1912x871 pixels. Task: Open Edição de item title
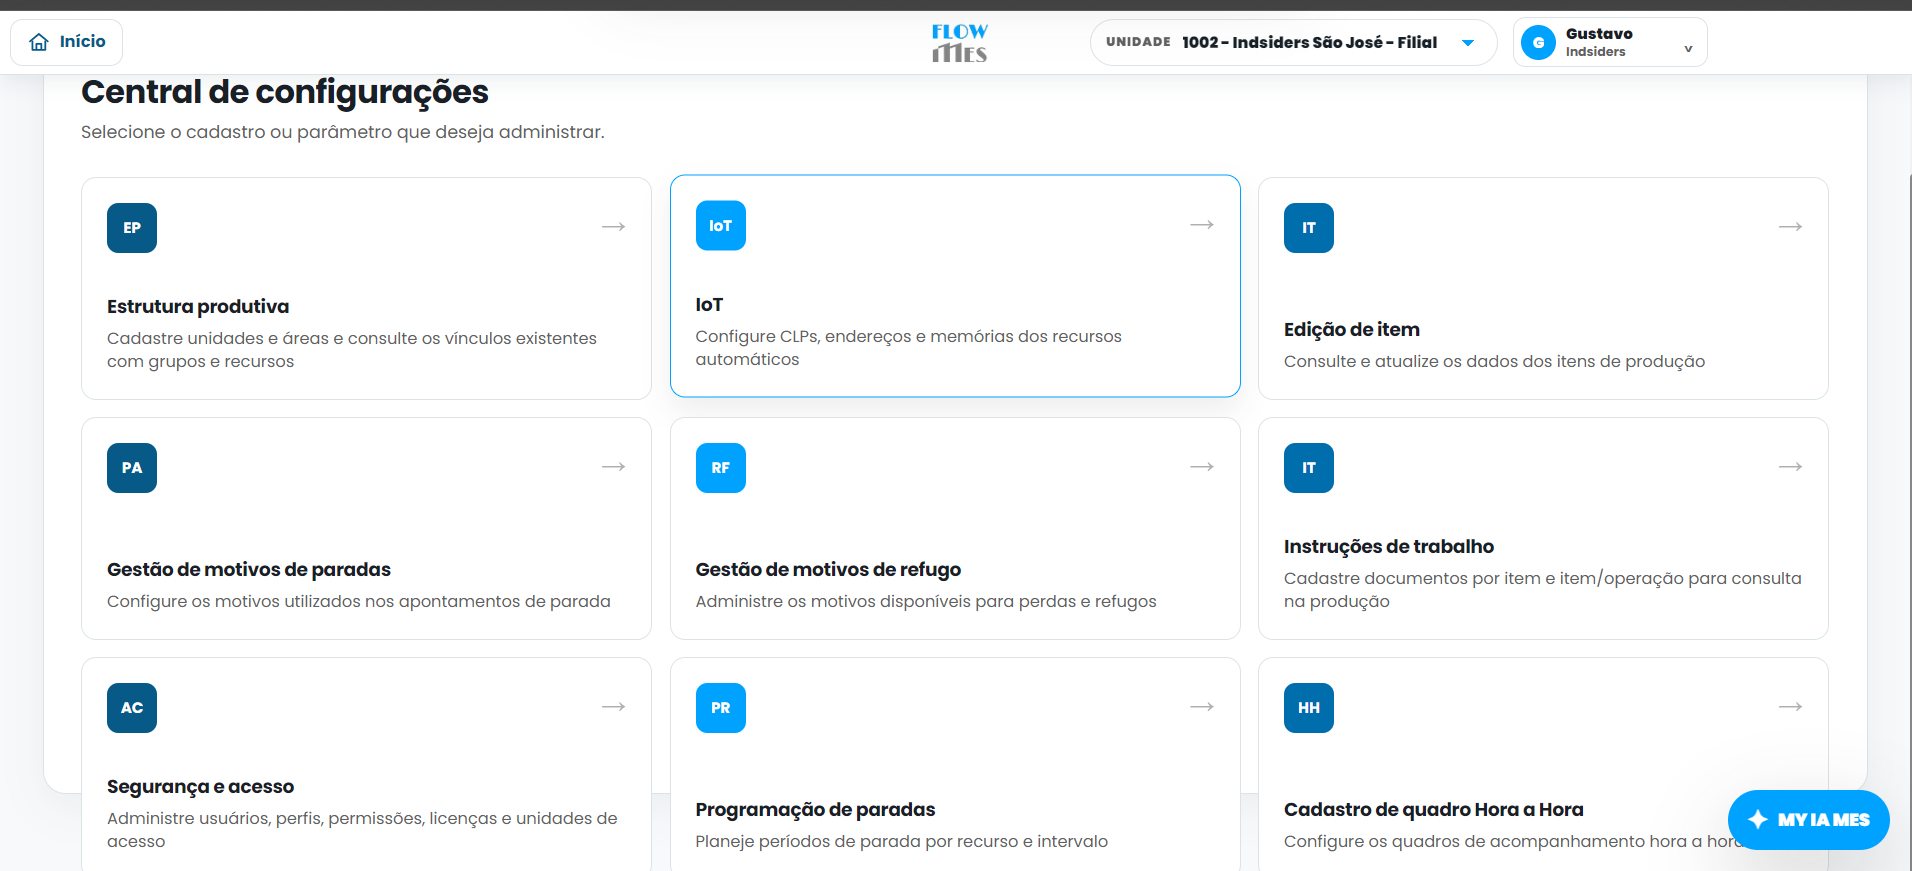[1352, 330]
